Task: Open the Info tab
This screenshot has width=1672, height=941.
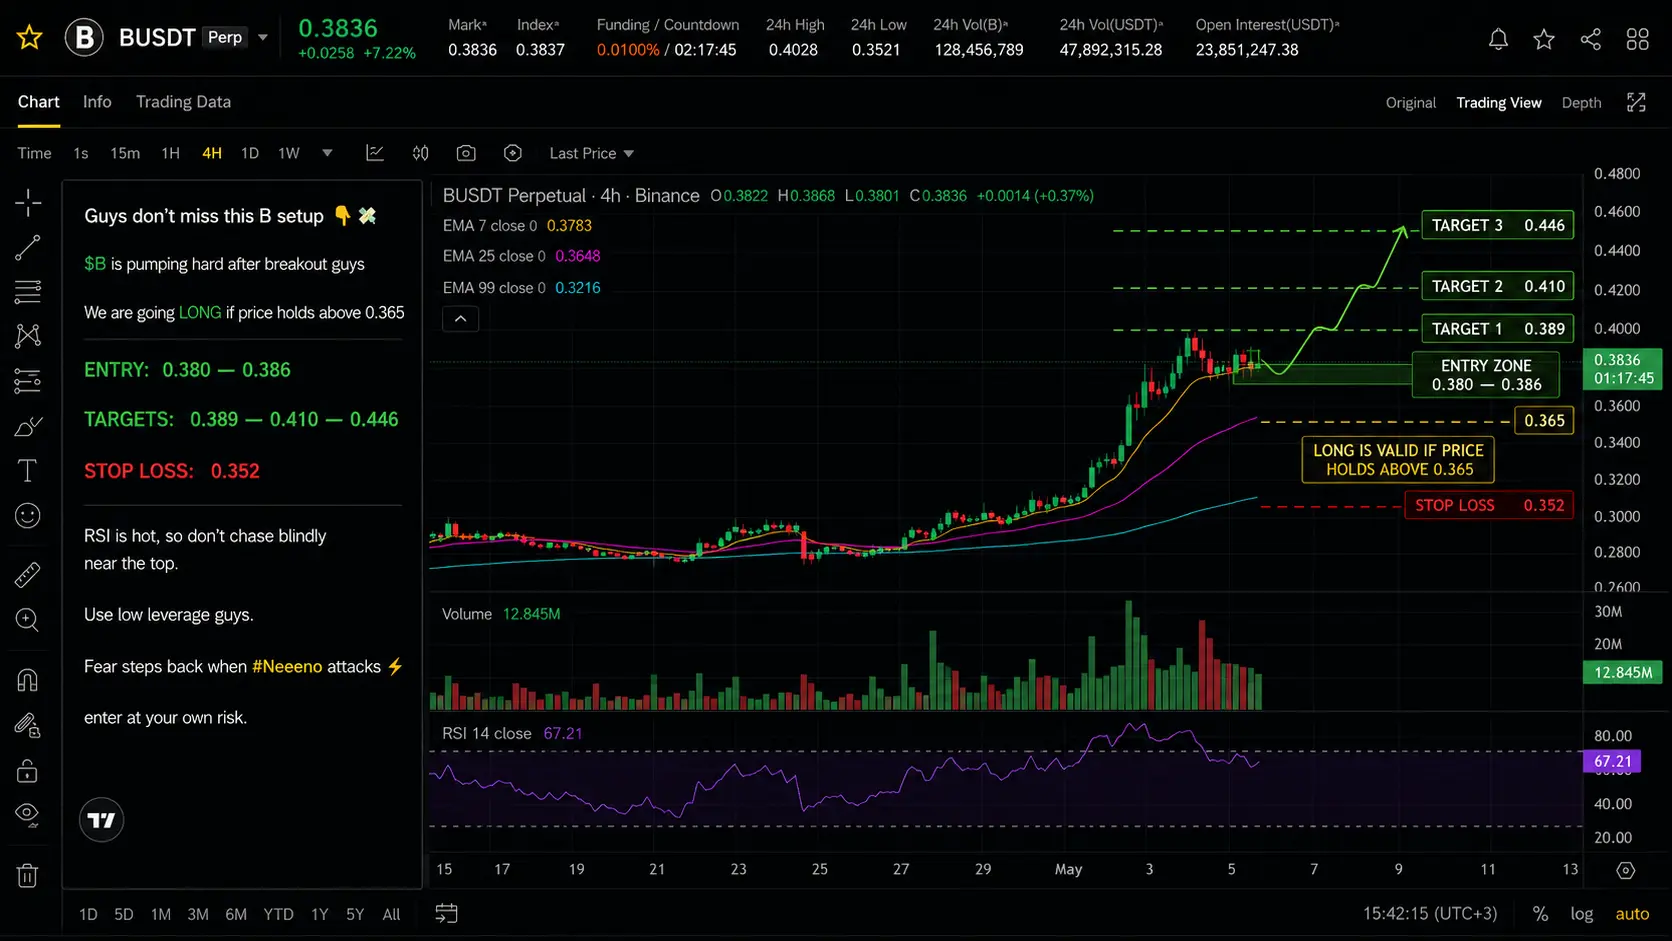Action: point(97,102)
